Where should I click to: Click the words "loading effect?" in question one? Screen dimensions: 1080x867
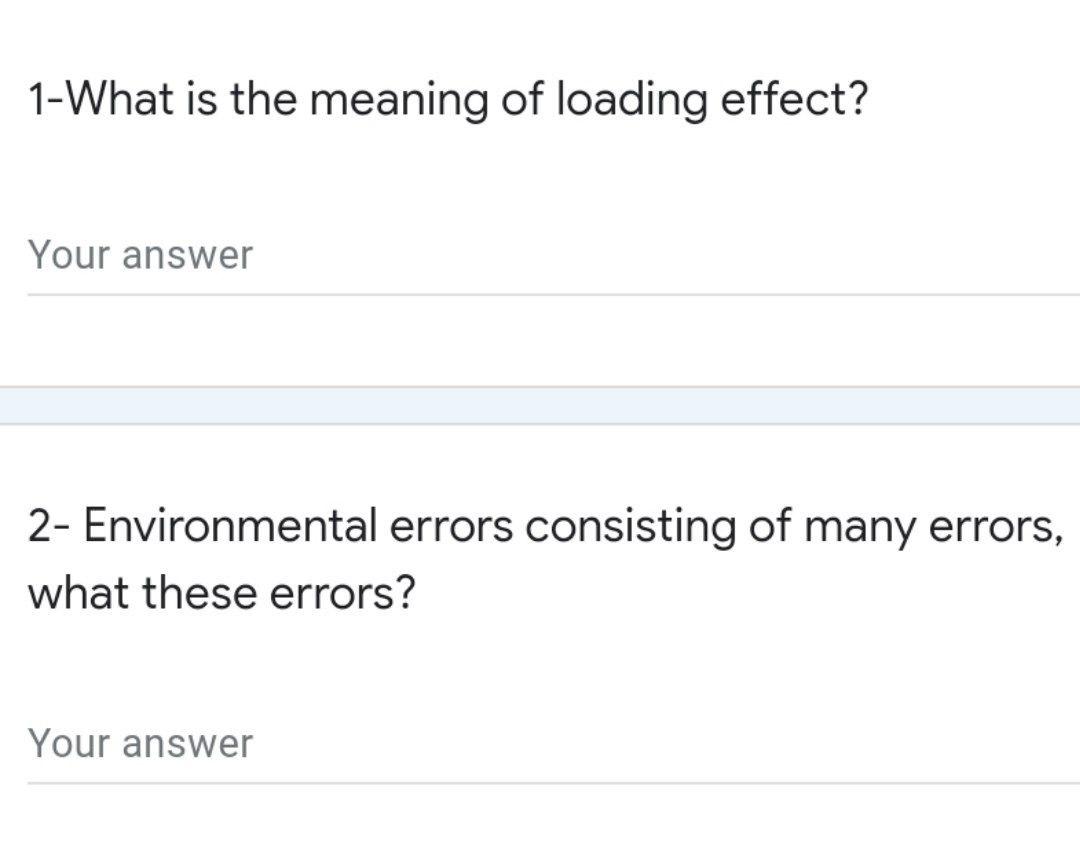coord(711,99)
